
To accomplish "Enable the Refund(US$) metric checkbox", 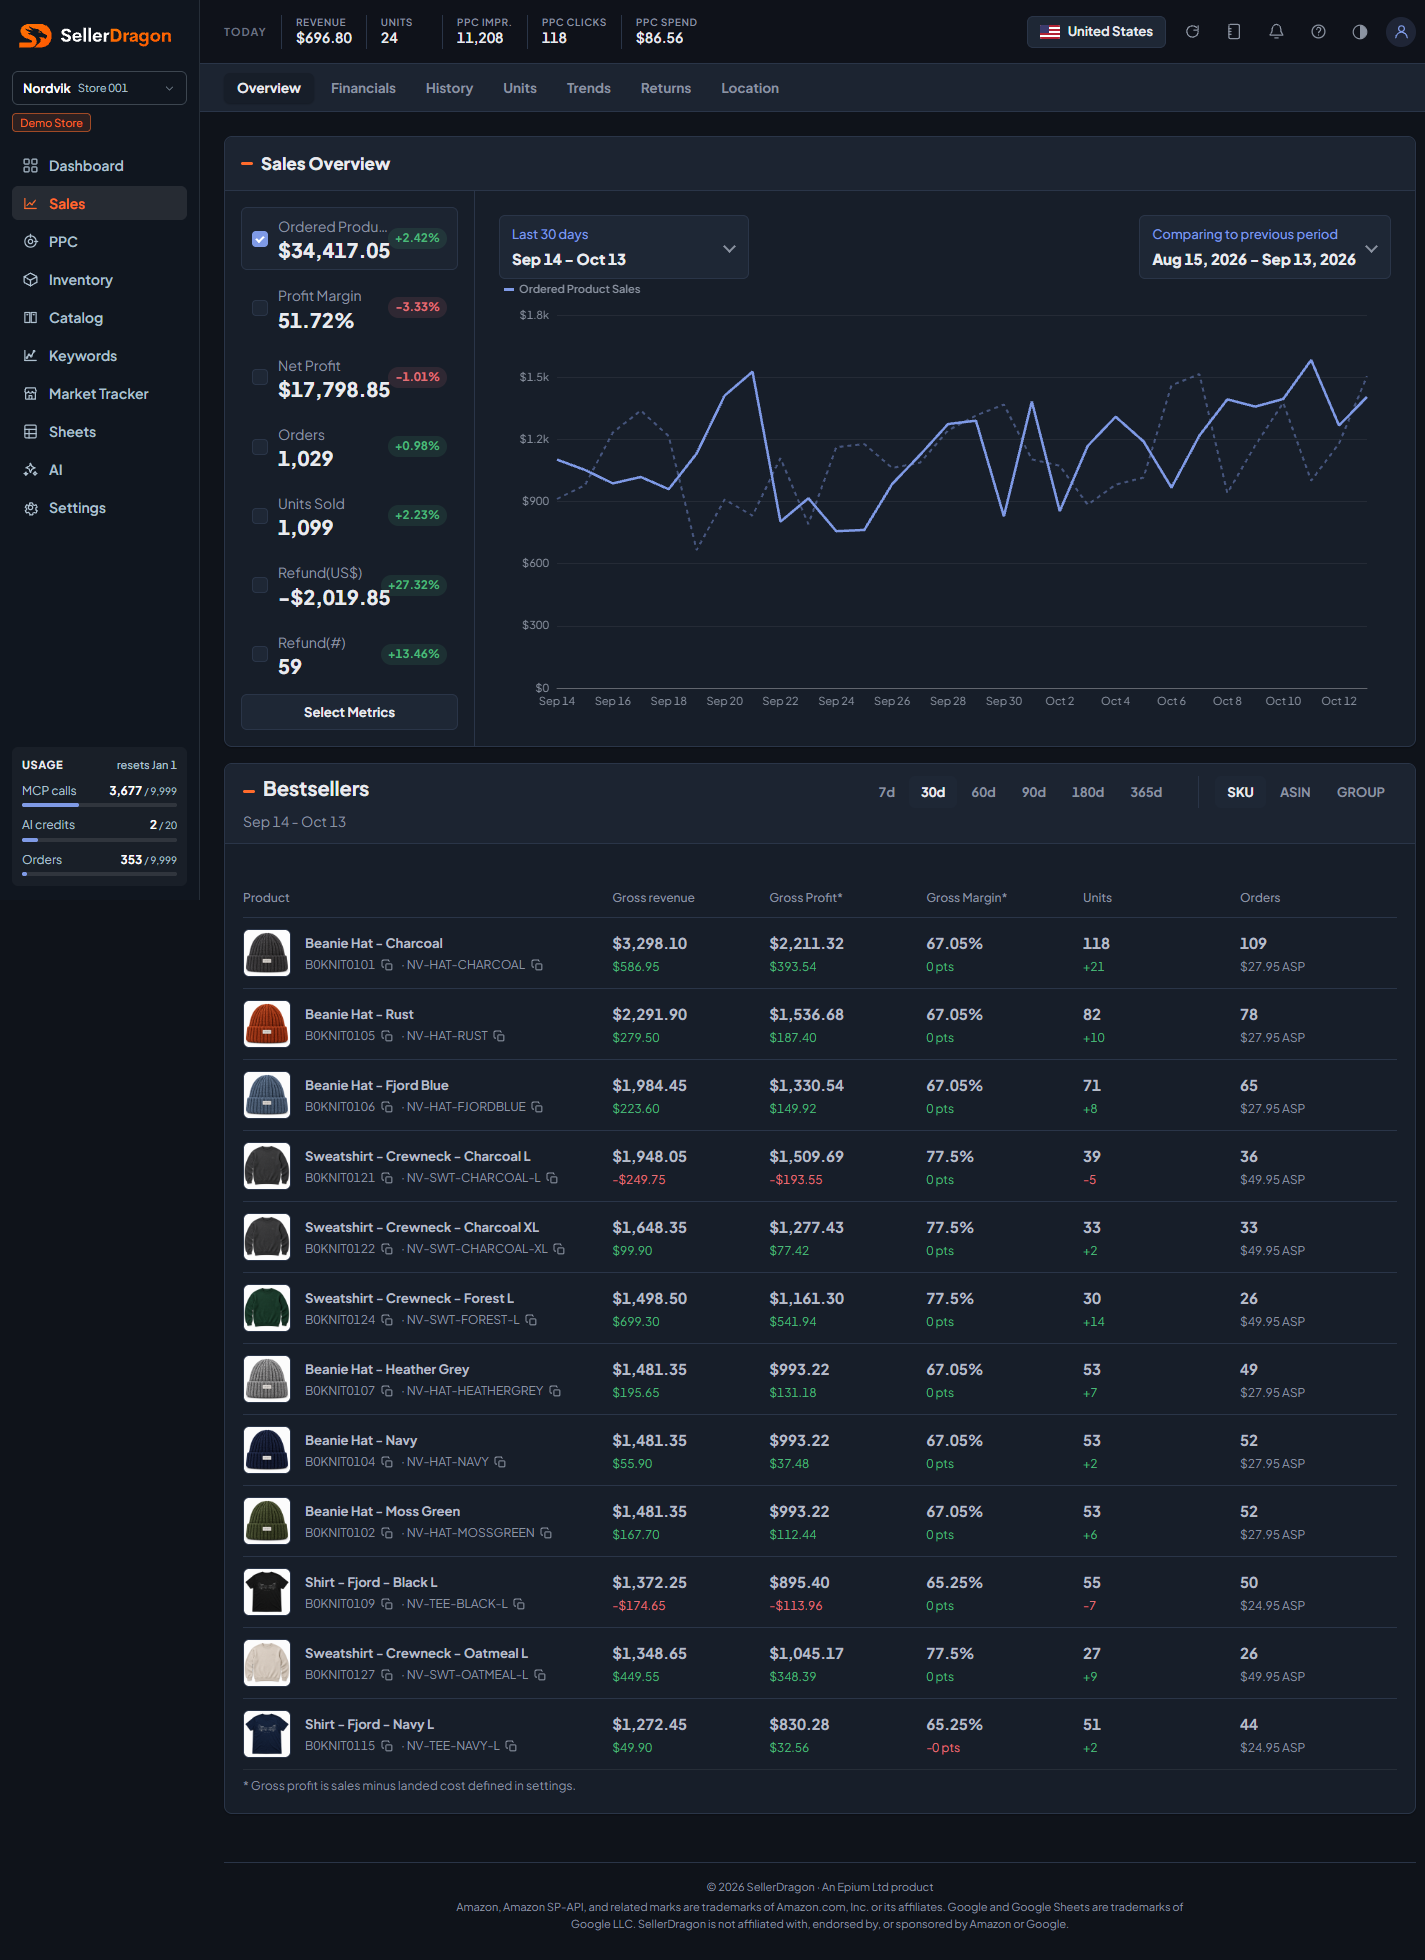I will [x=260, y=585].
